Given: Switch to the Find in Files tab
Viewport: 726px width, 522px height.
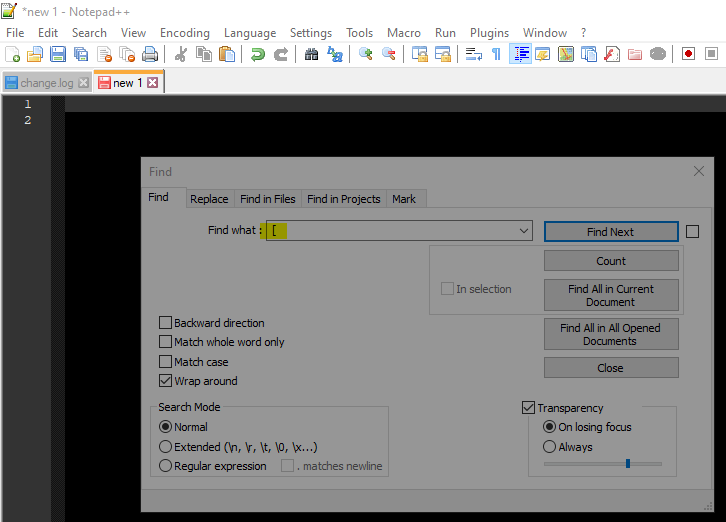Looking at the screenshot, I should tap(268, 199).
